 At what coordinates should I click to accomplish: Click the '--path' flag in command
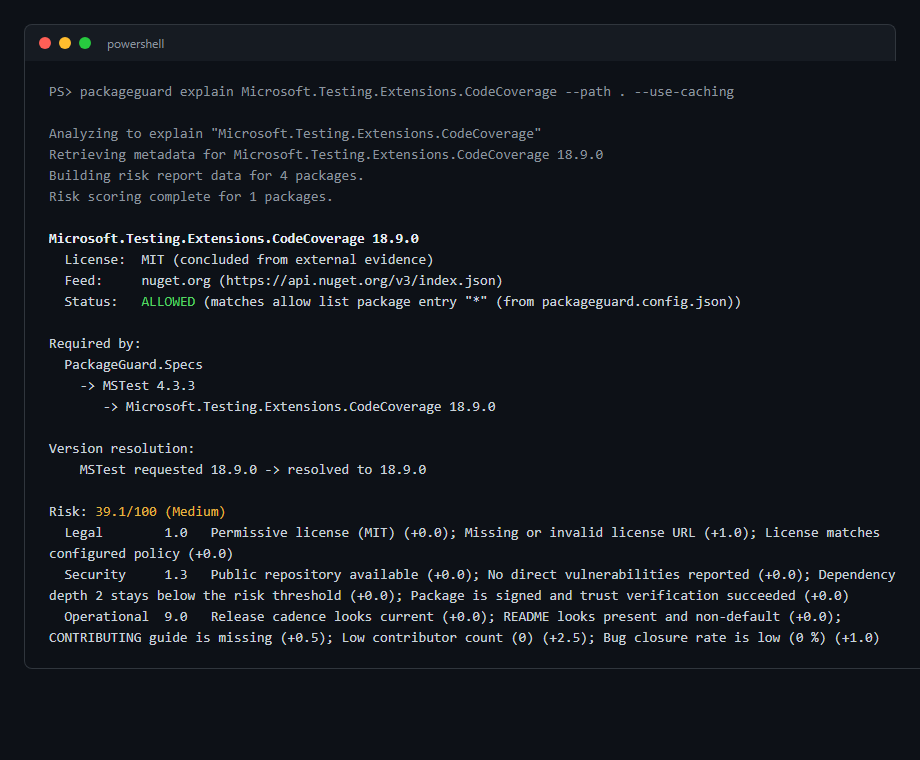click(x=588, y=92)
